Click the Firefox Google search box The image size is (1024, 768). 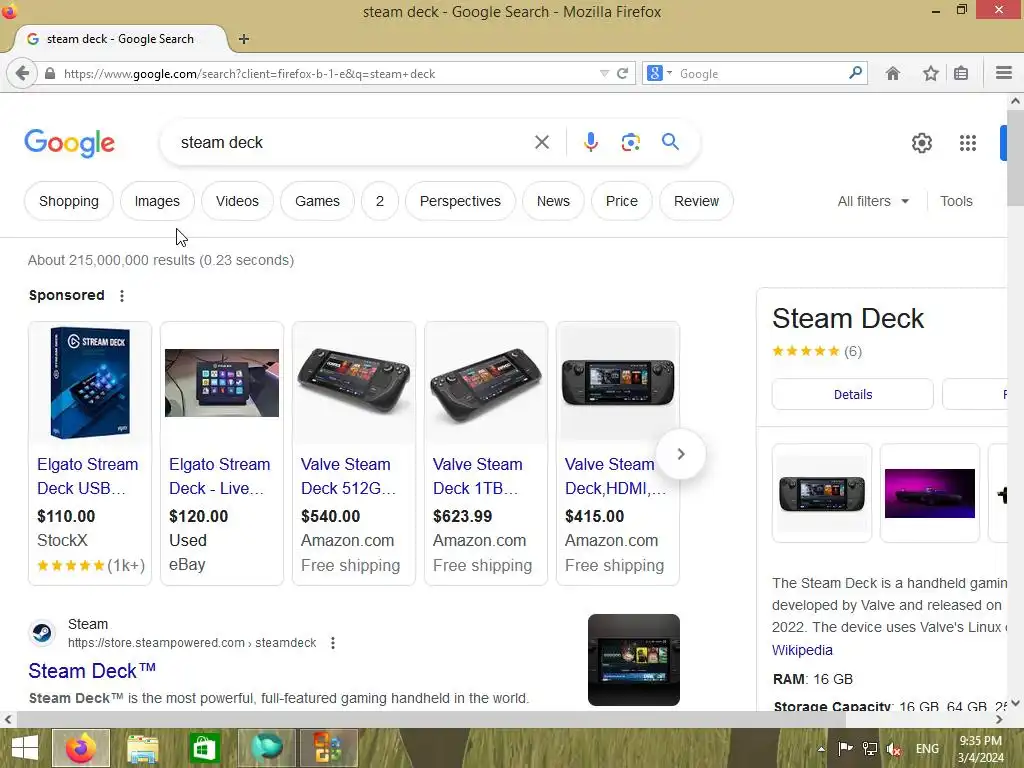coord(761,73)
